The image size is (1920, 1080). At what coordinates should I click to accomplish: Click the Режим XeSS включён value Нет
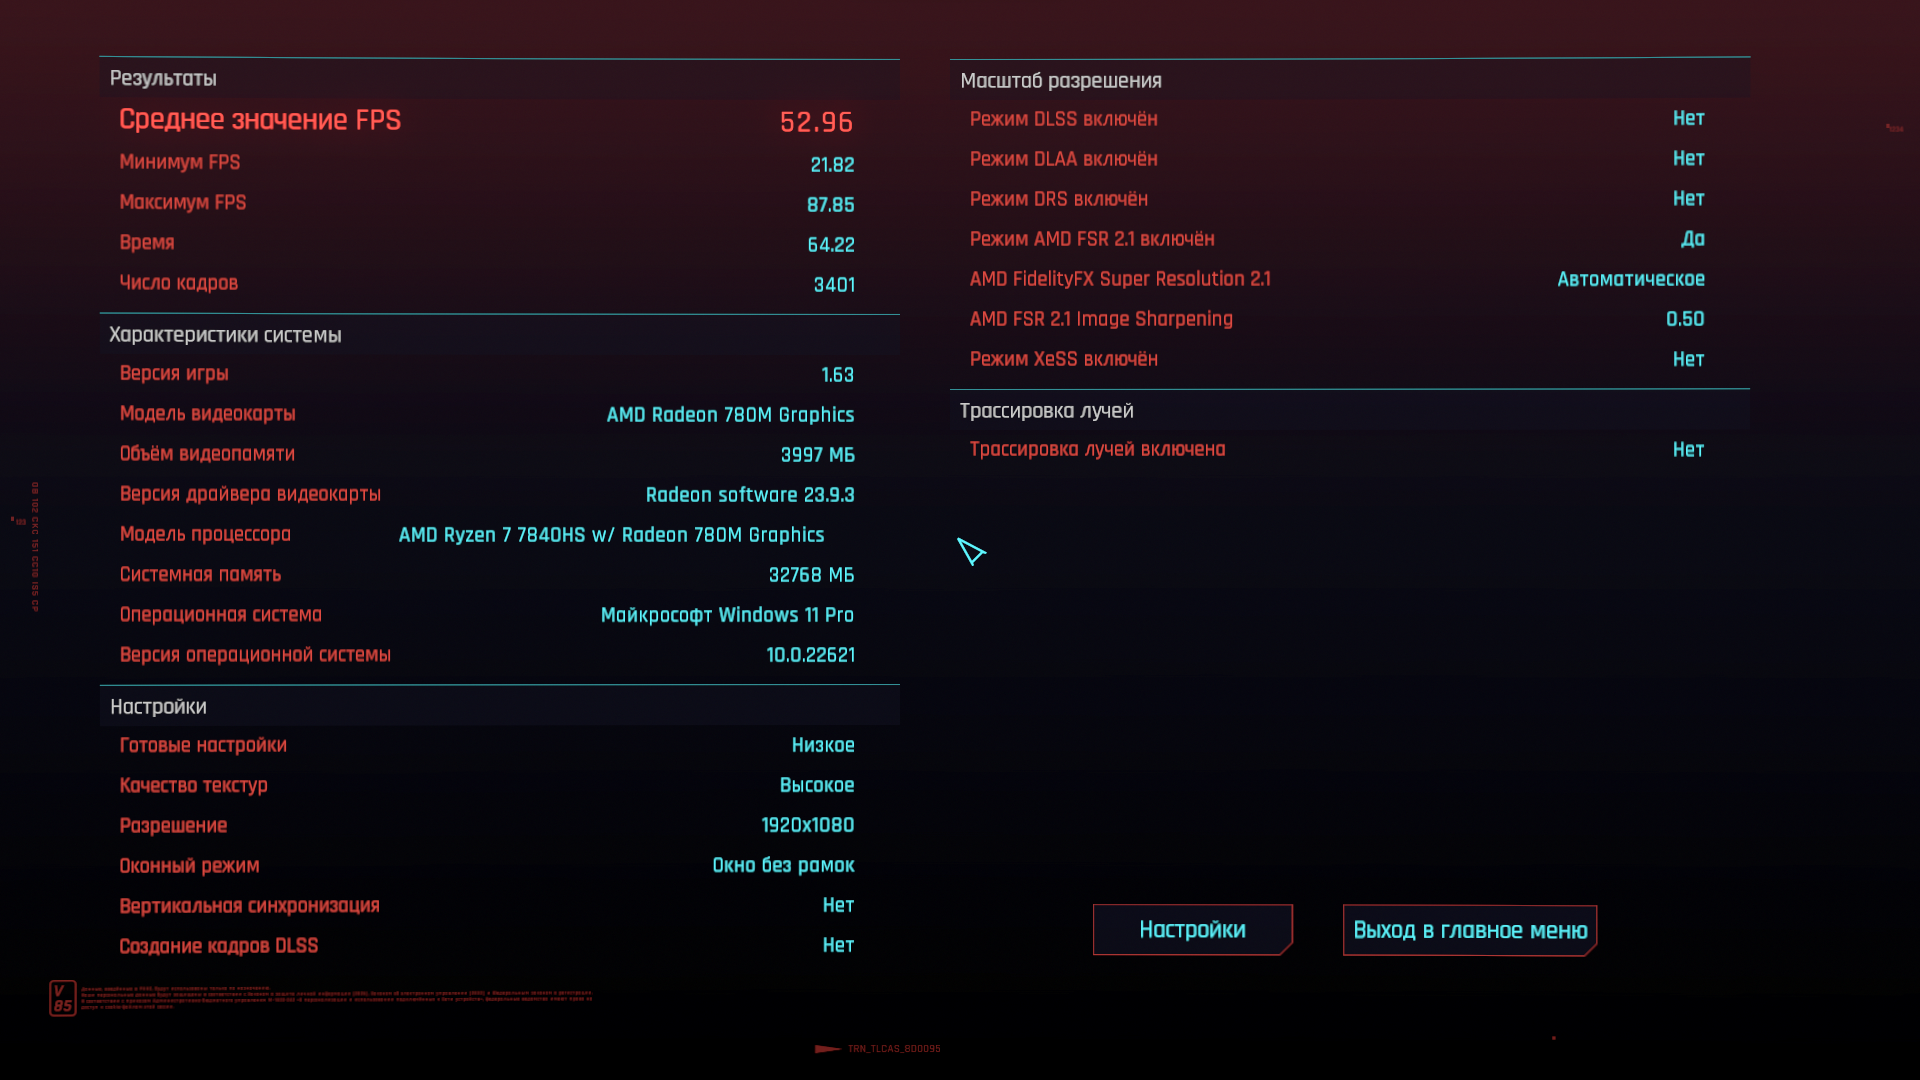[x=1688, y=359]
